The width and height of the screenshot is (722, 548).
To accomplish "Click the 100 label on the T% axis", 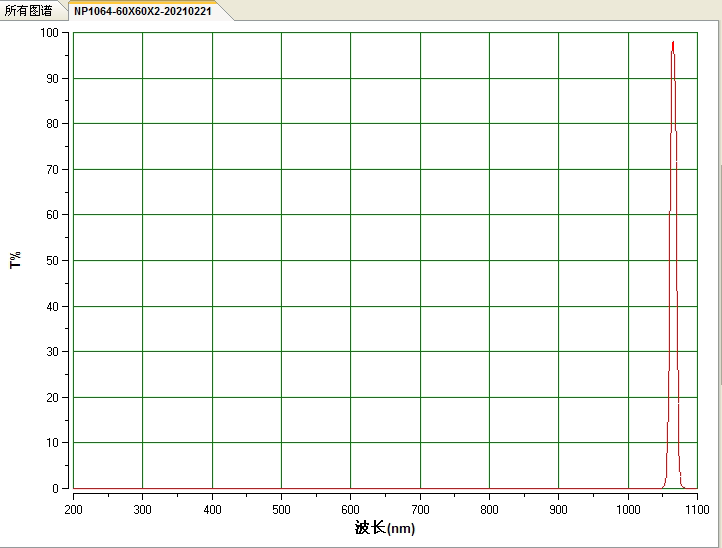I will tap(49, 33).
